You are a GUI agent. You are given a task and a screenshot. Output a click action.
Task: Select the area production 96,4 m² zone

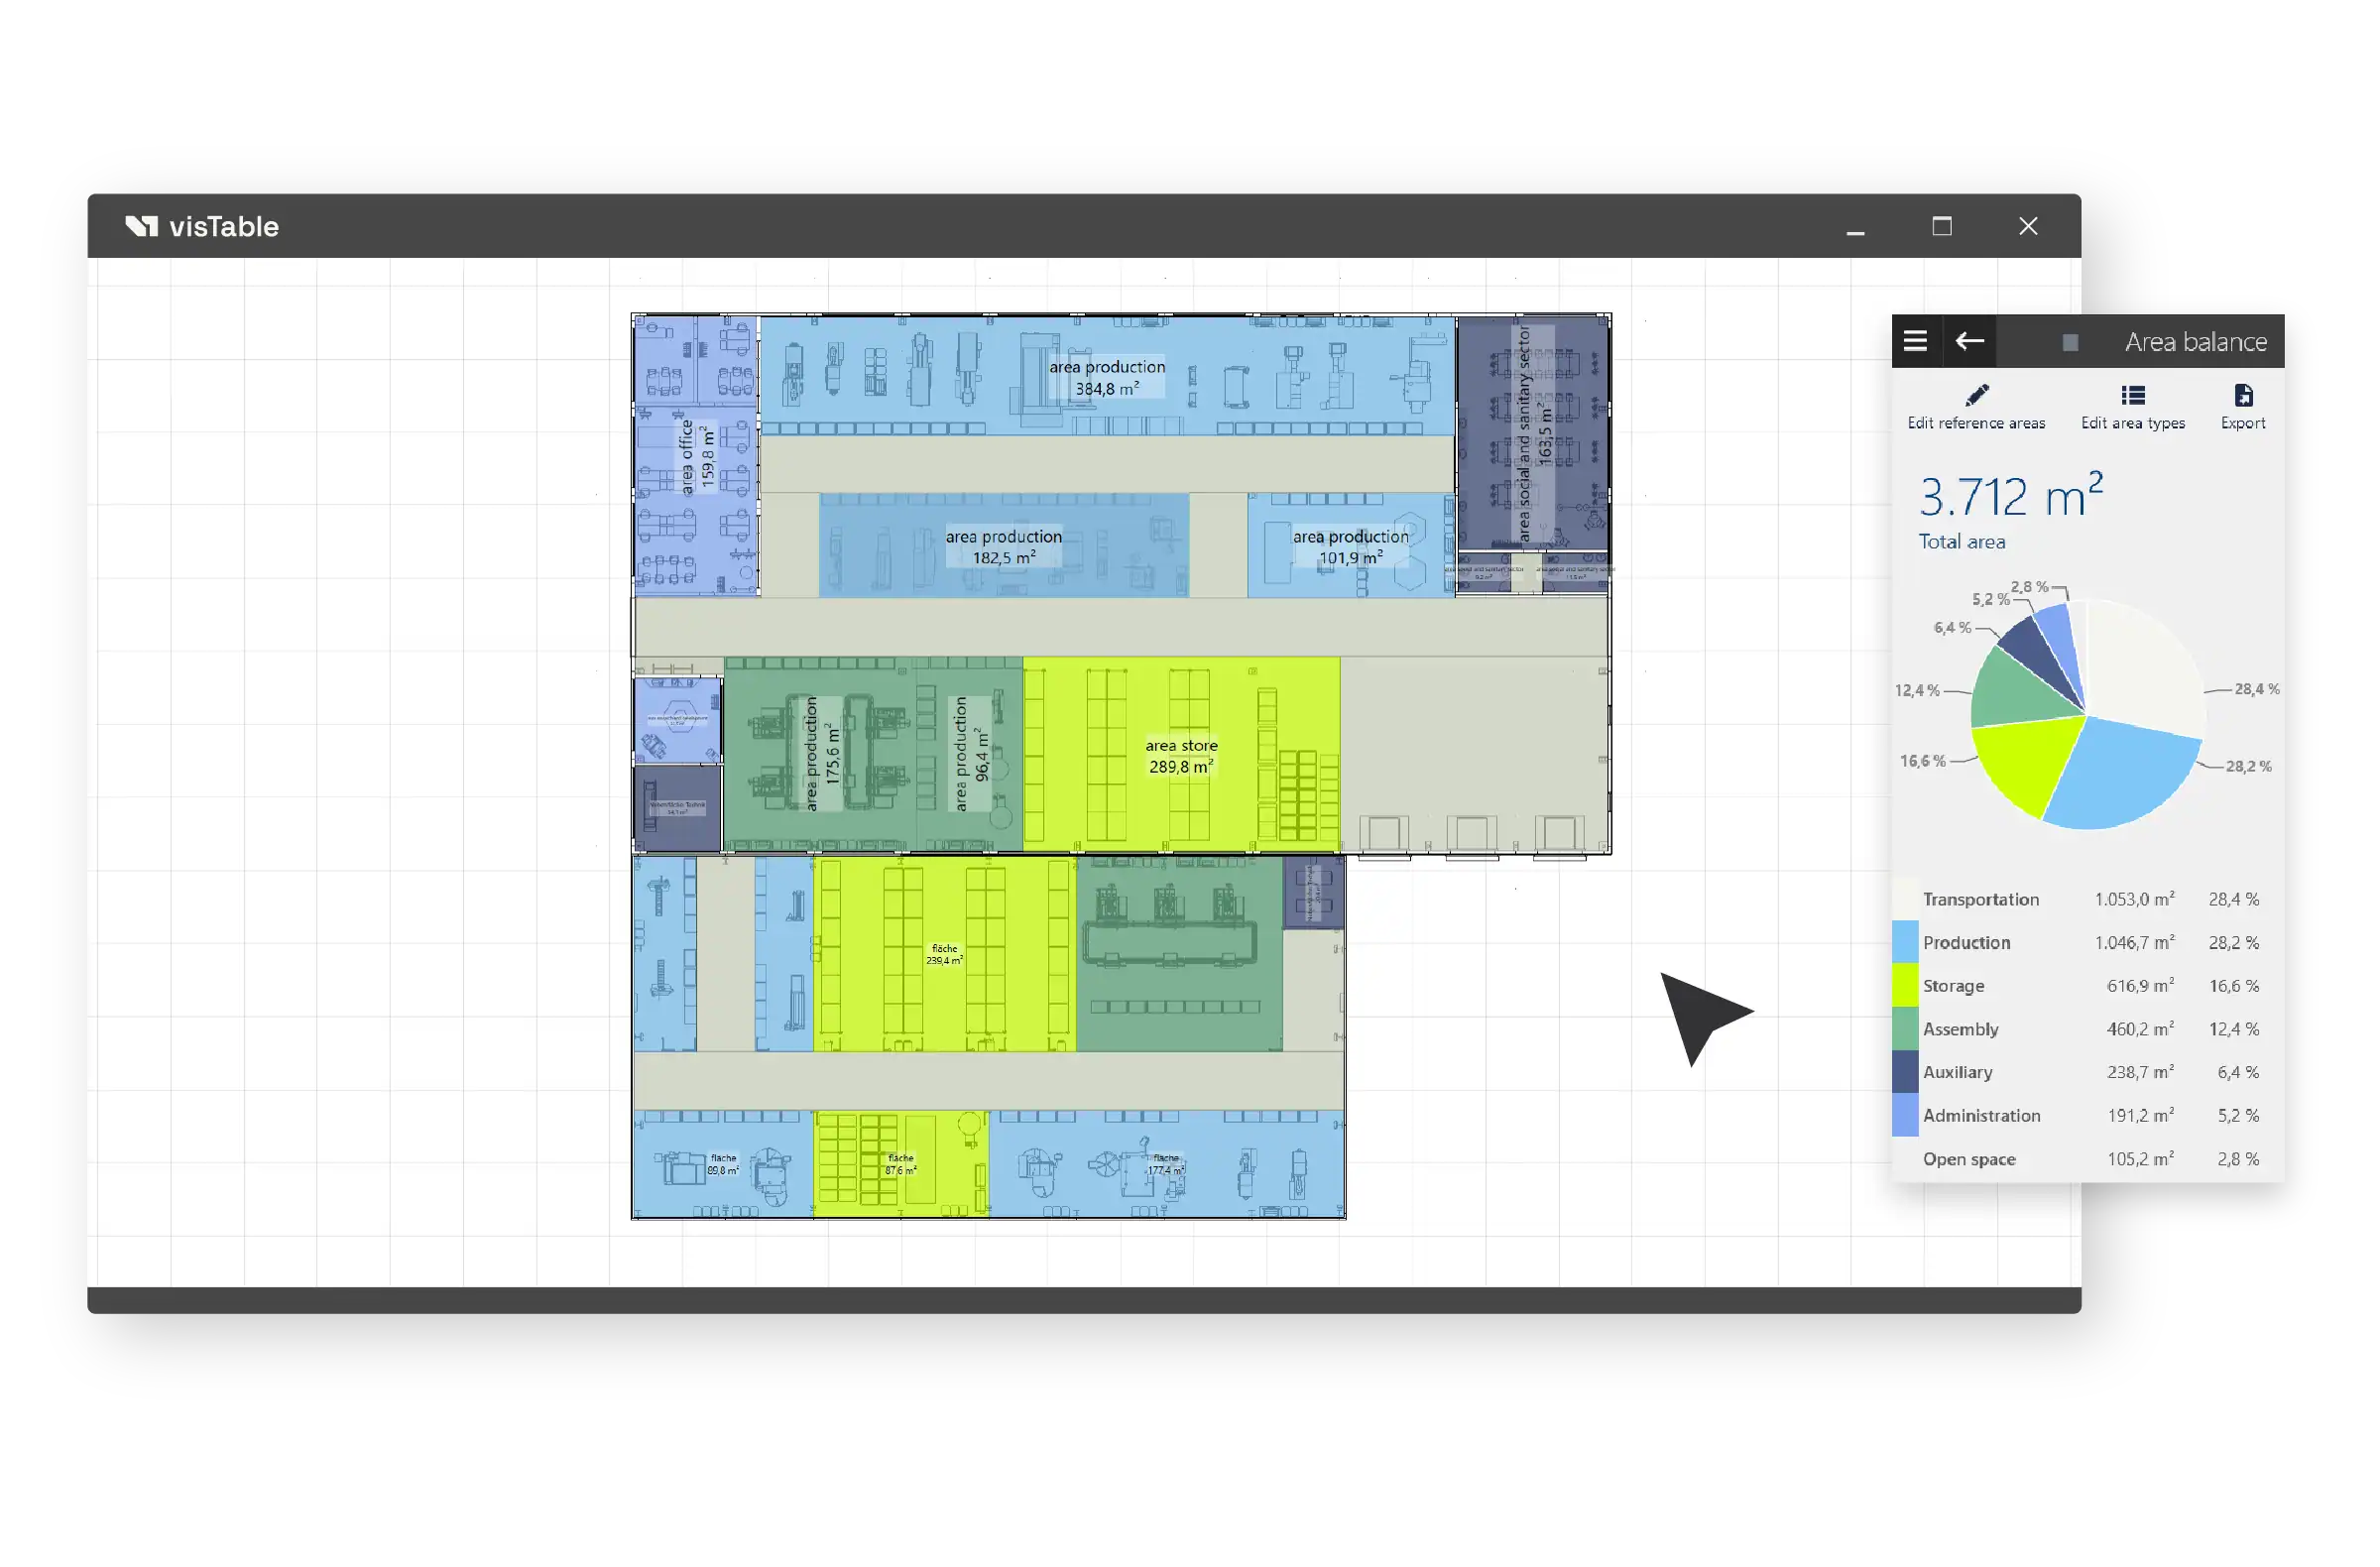click(969, 754)
